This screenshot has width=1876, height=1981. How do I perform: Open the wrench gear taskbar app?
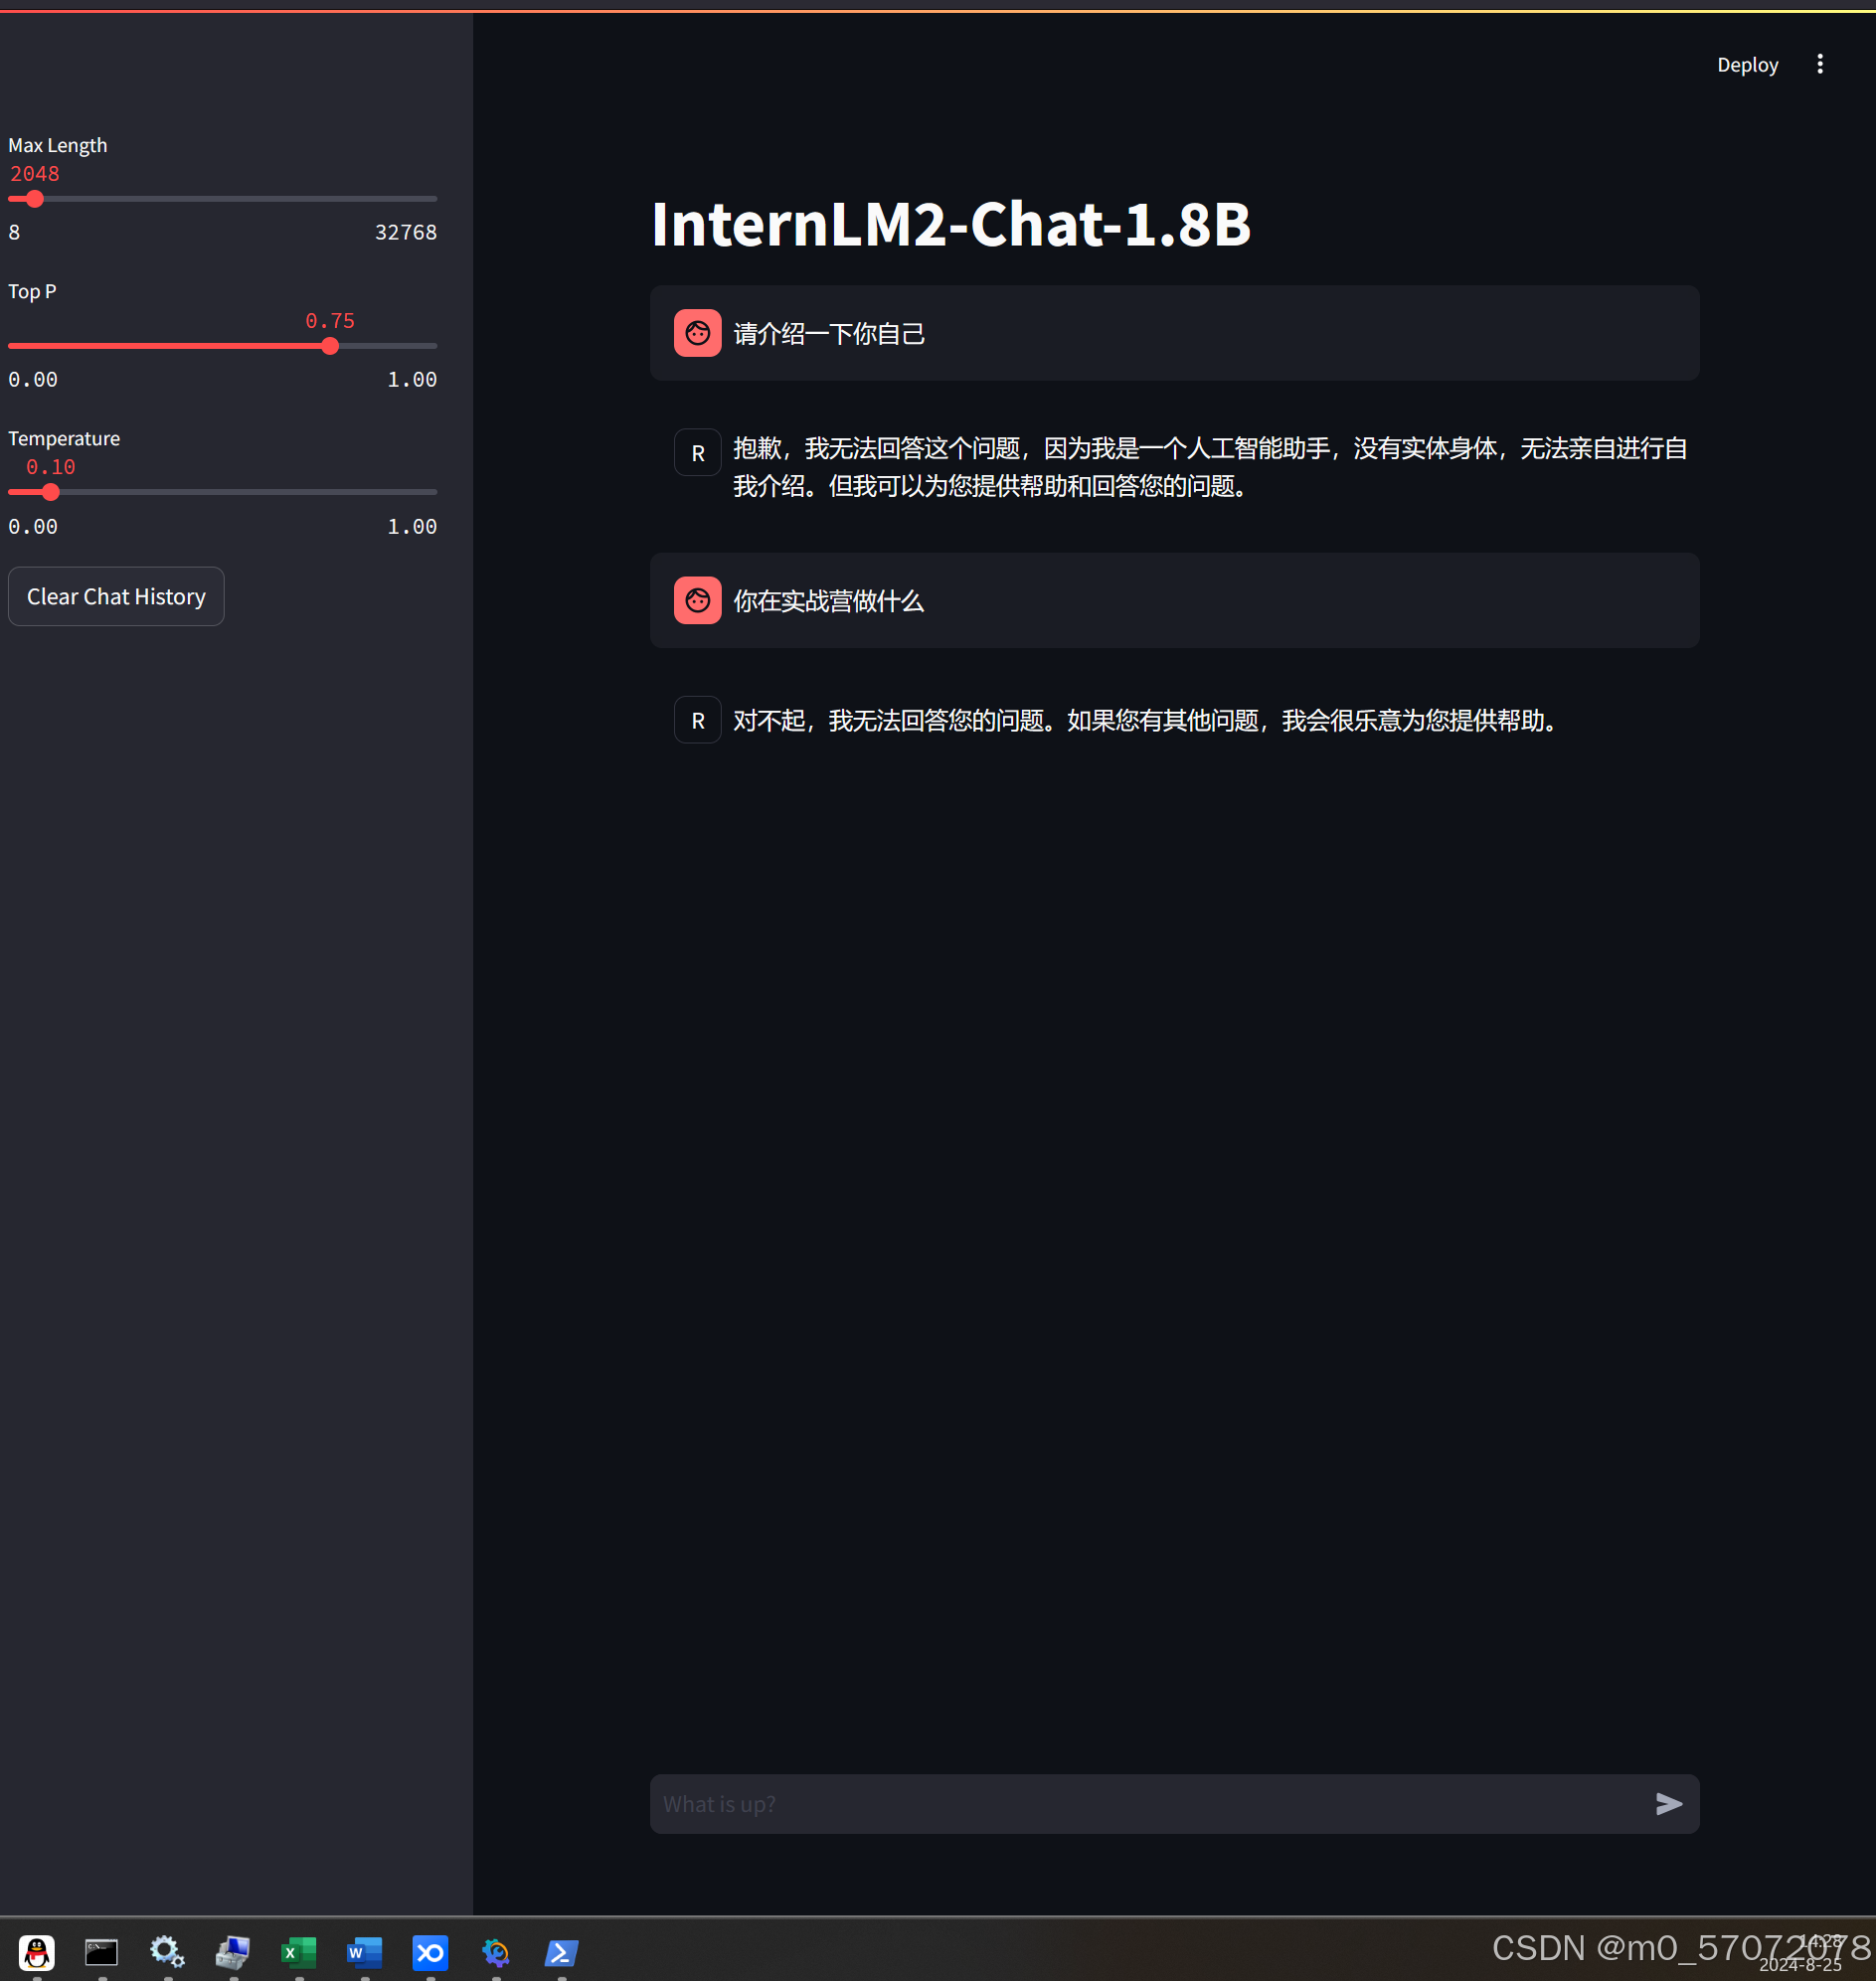495,1952
